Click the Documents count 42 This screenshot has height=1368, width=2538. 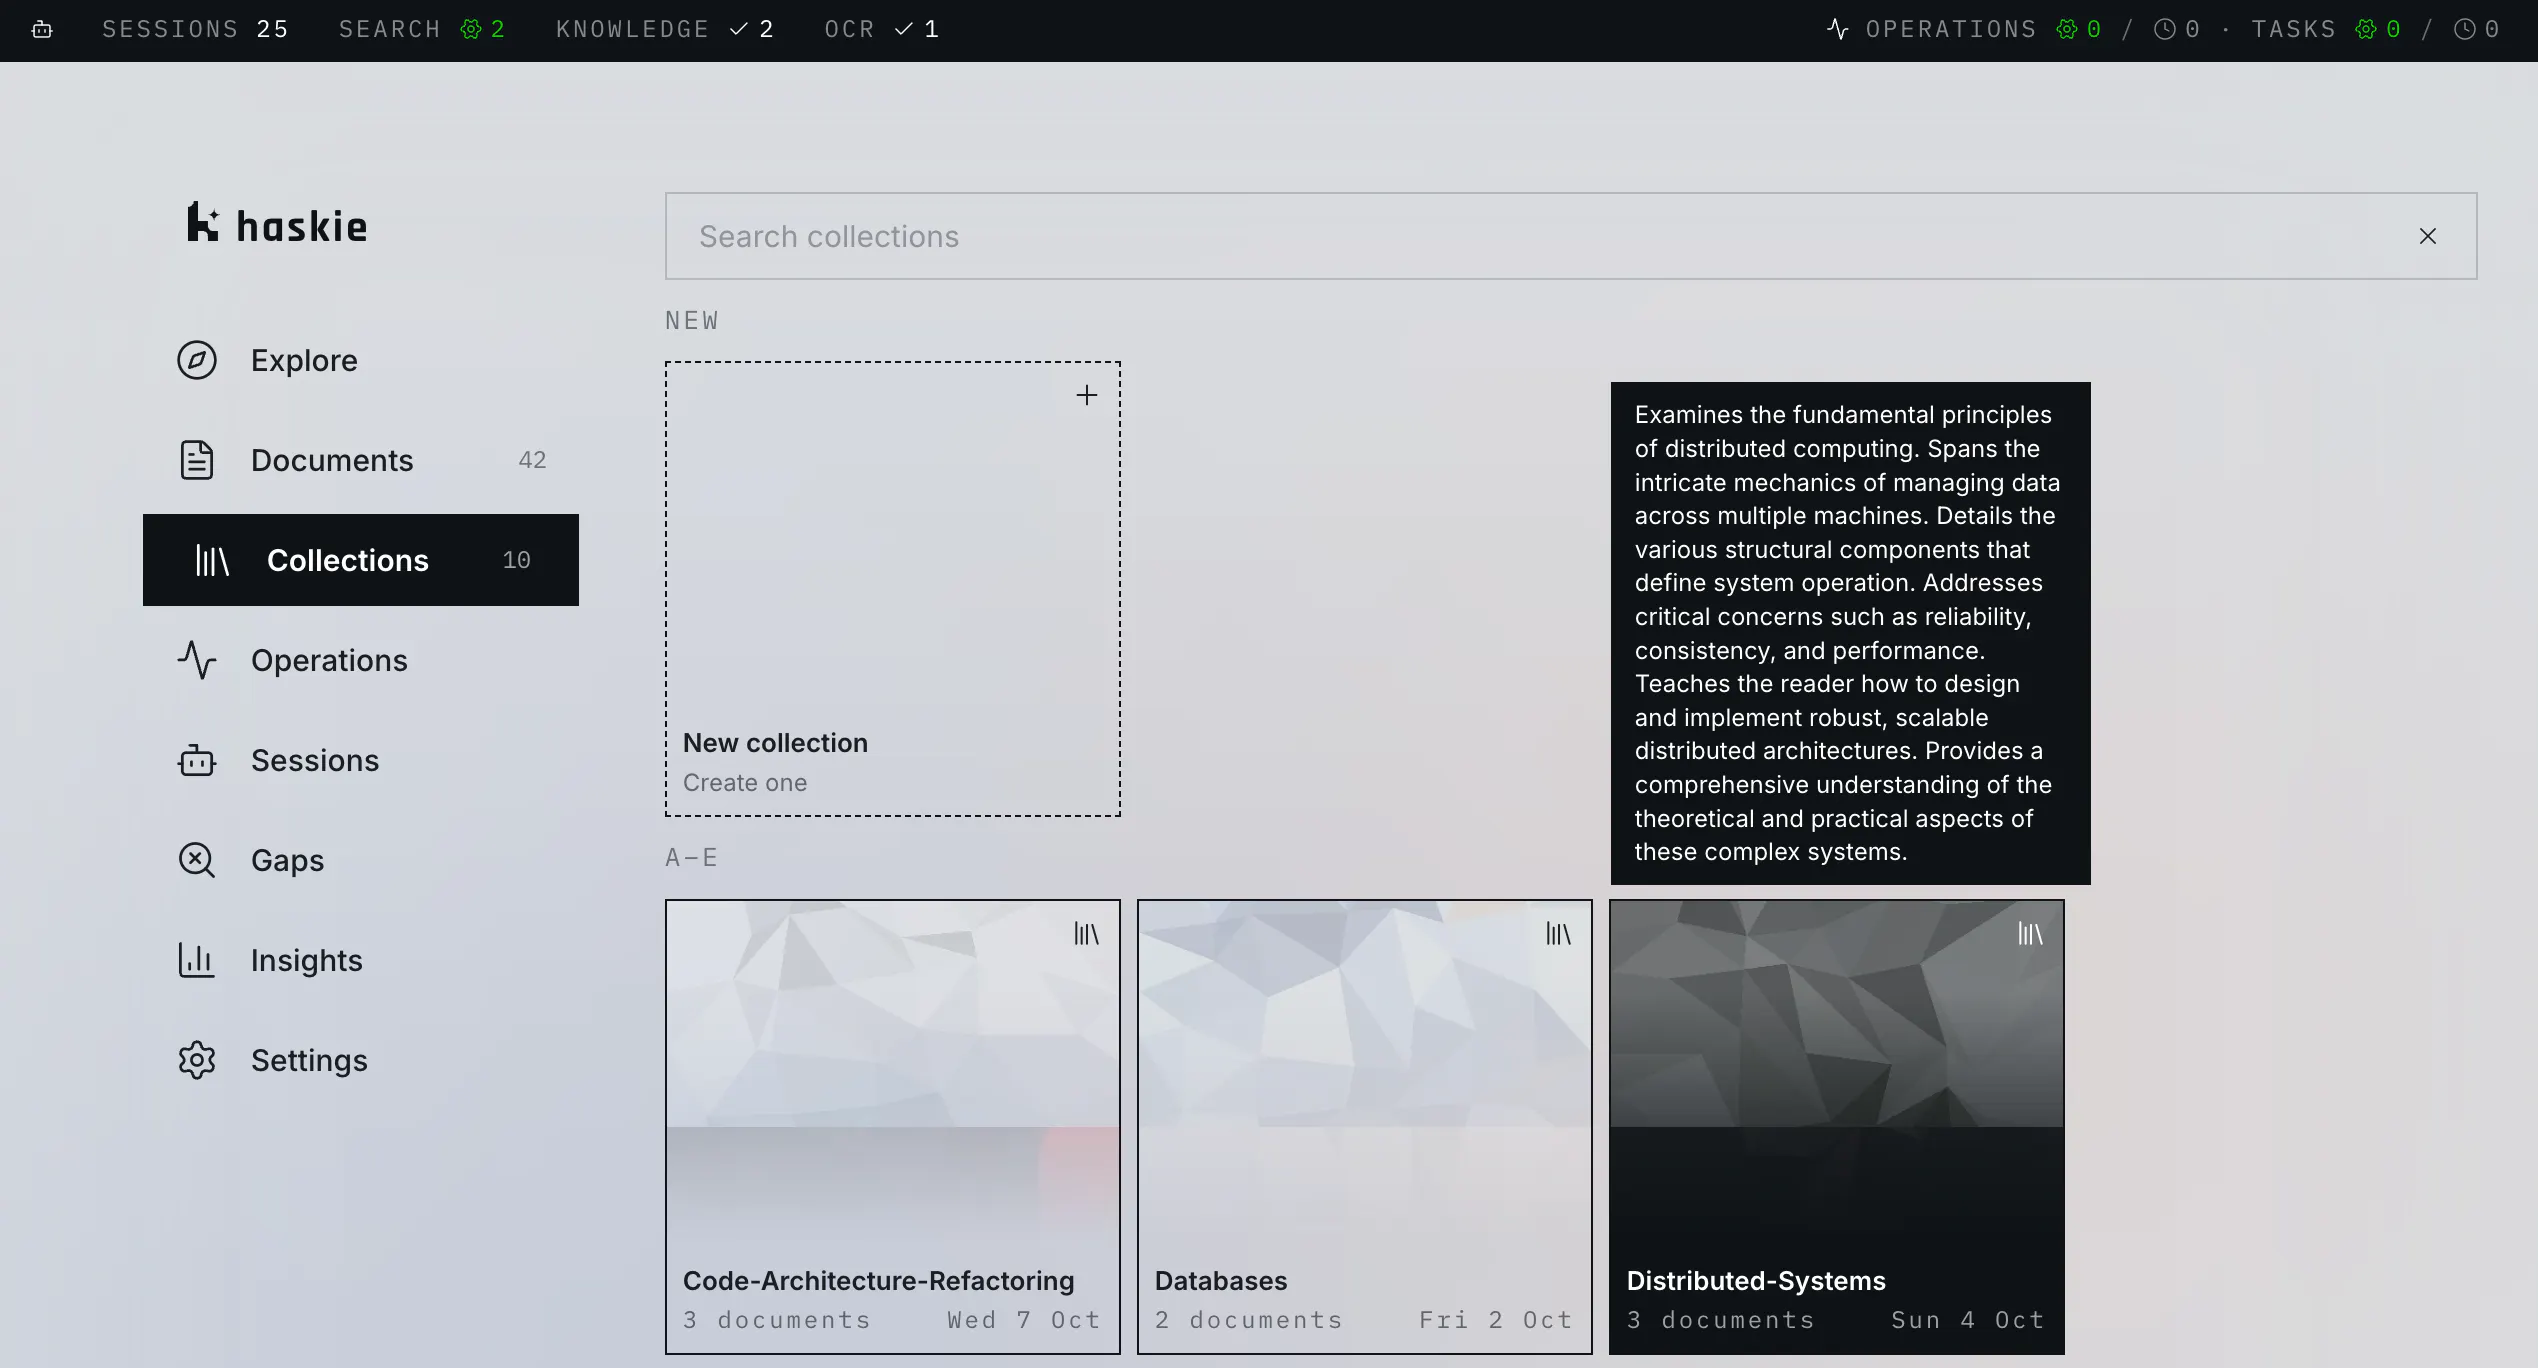click(532, 460)
